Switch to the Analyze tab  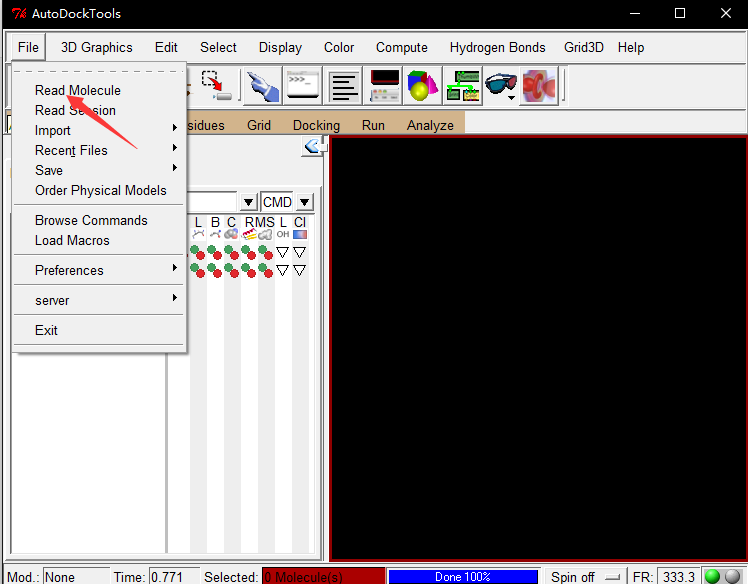point(430,125)
